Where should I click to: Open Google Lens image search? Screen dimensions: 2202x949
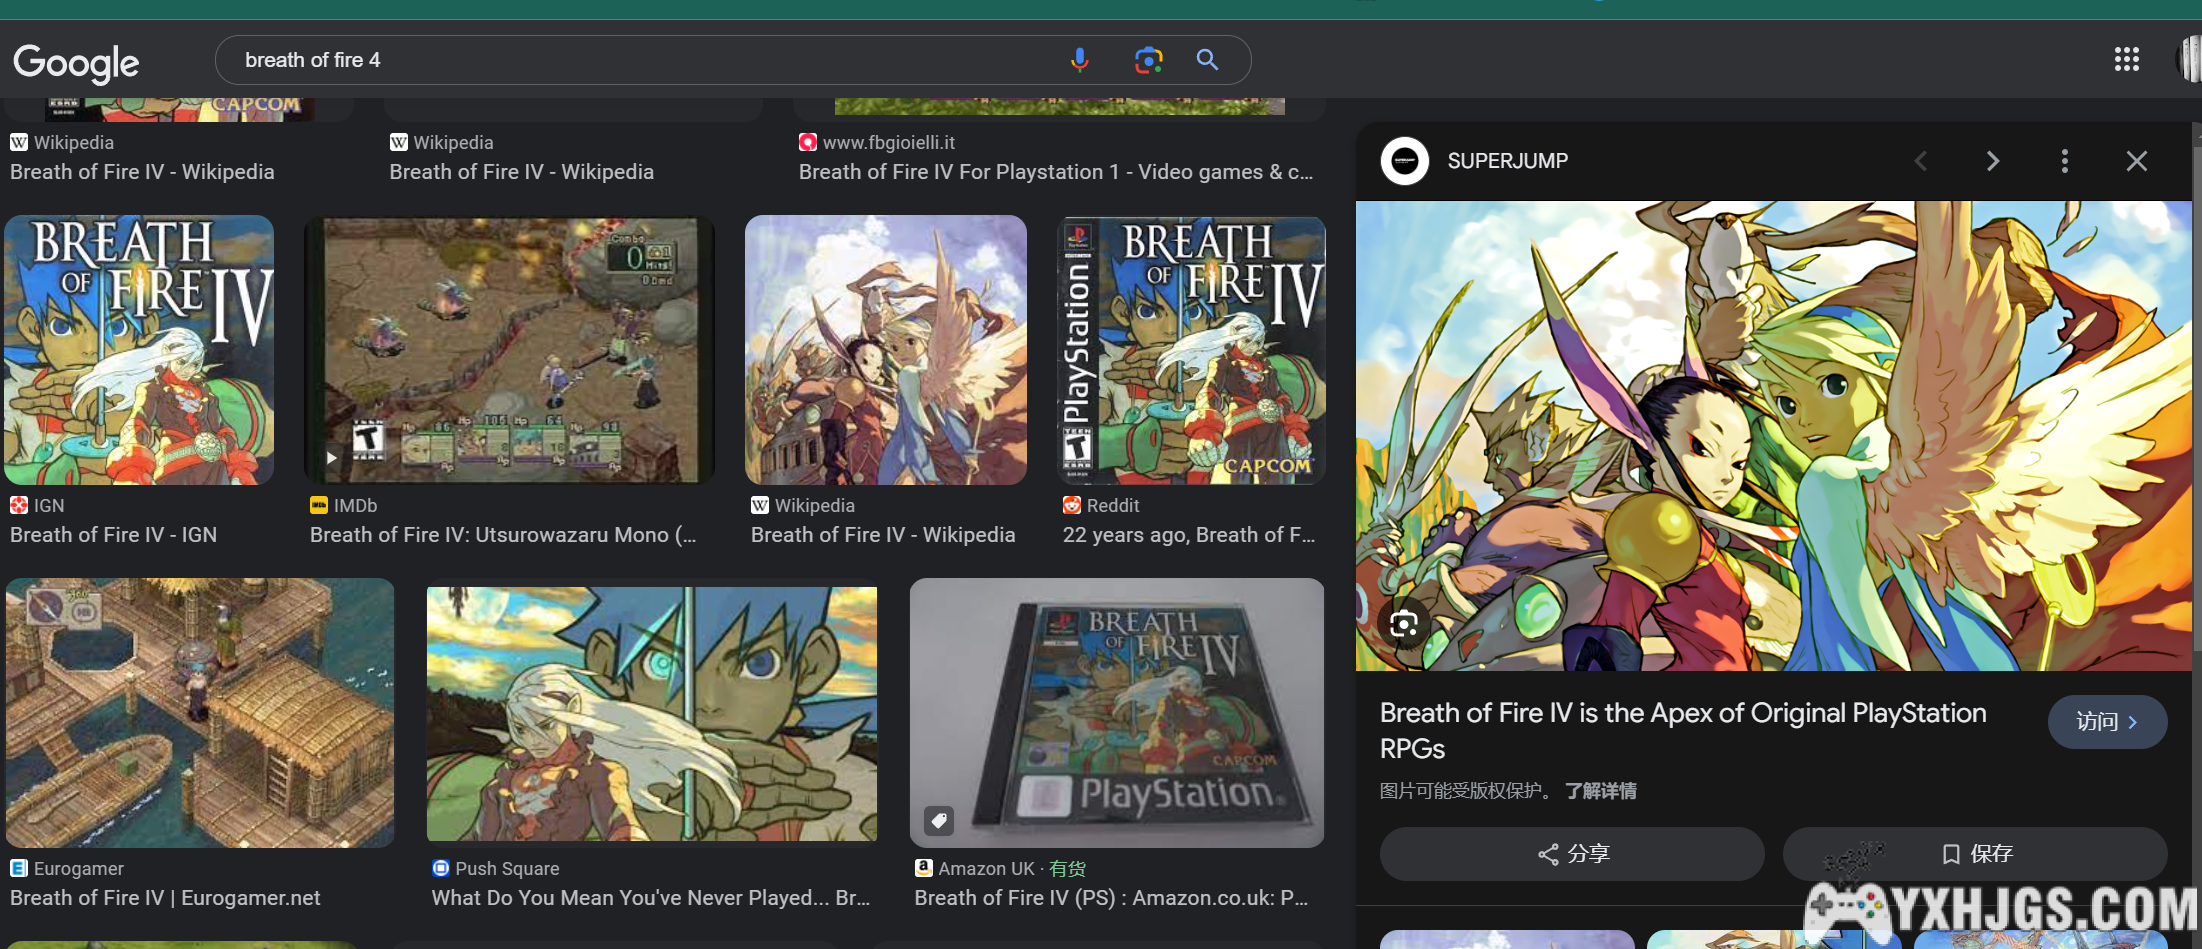point(1148,60)
